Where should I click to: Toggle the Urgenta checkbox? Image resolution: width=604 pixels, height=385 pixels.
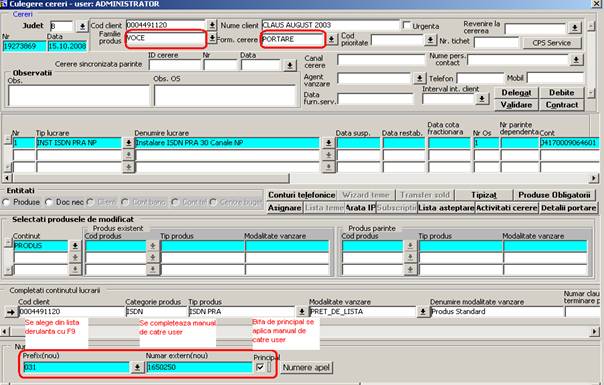[x=406, y=25]
